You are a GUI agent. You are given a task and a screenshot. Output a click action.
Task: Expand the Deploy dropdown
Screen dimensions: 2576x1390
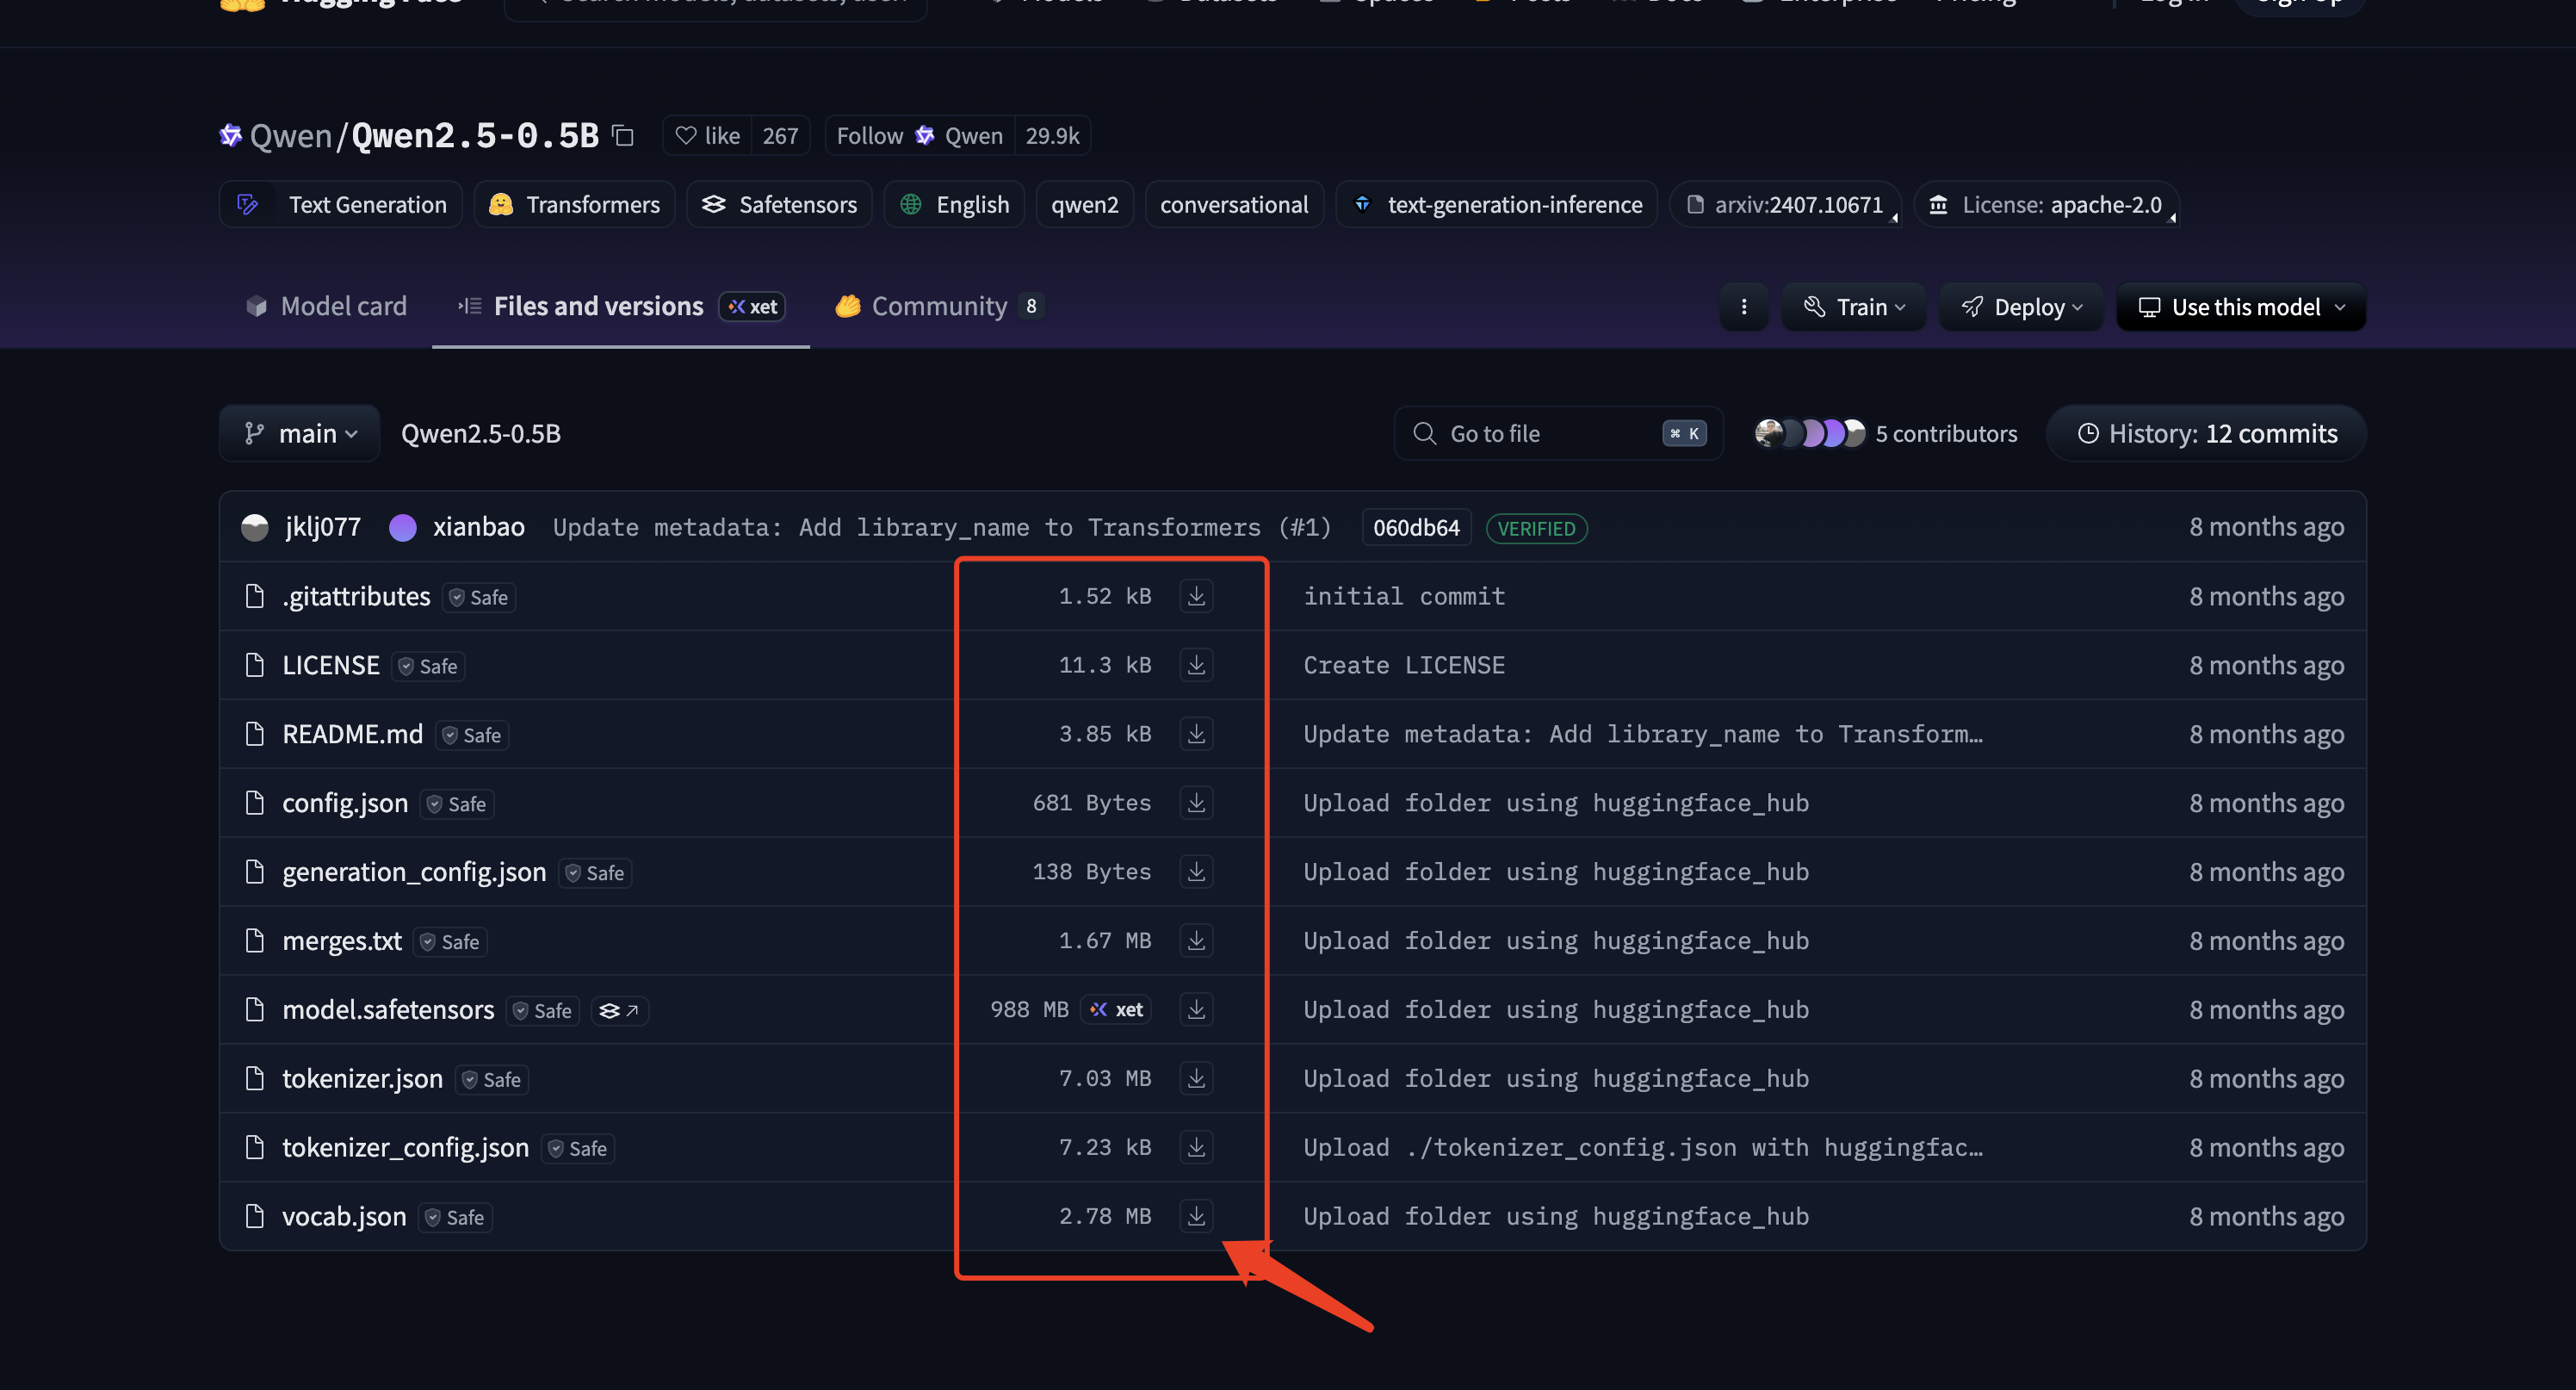tap(2021, 307)
